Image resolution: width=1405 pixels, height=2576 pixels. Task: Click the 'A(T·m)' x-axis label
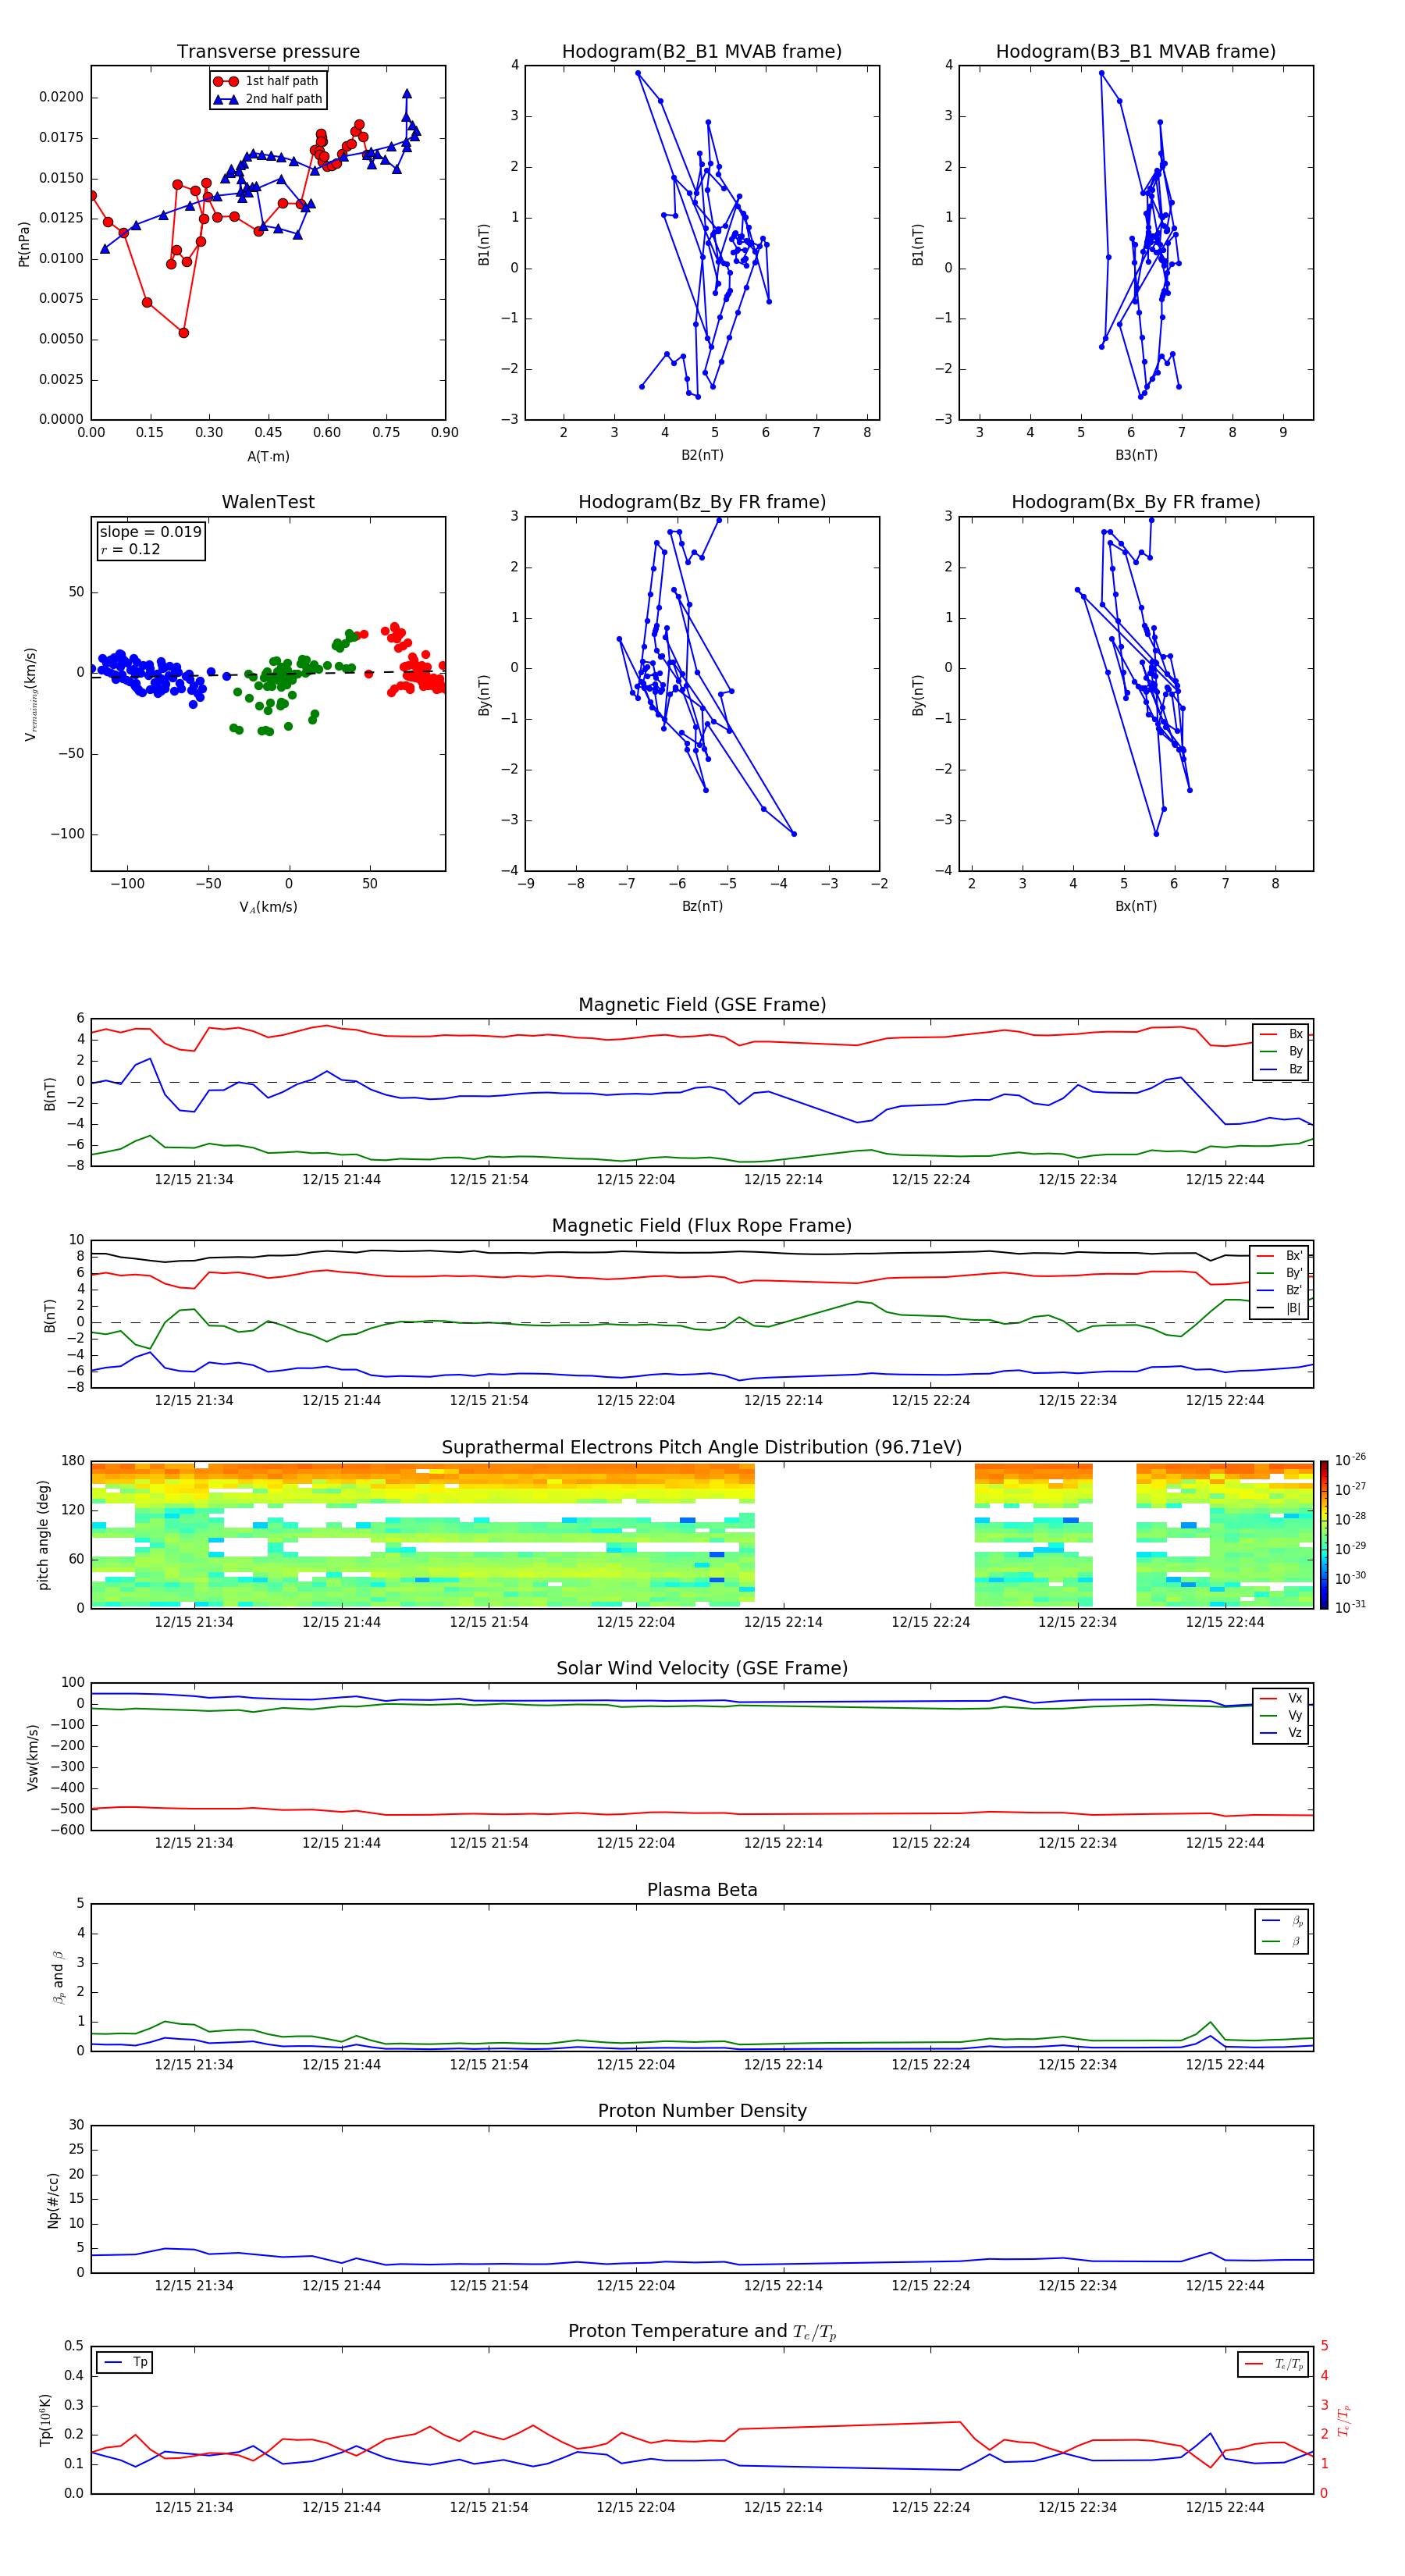pos(268,456)
